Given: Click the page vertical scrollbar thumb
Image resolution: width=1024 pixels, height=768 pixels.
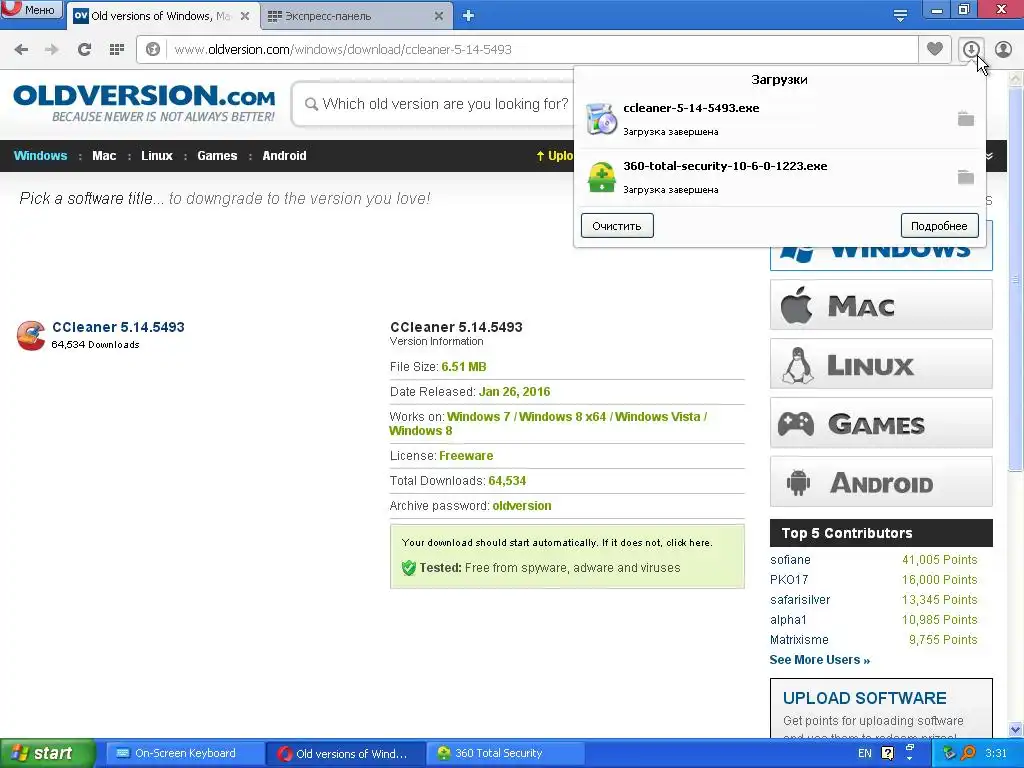Looking at the screenshot, I should [x=1016, y=281].
